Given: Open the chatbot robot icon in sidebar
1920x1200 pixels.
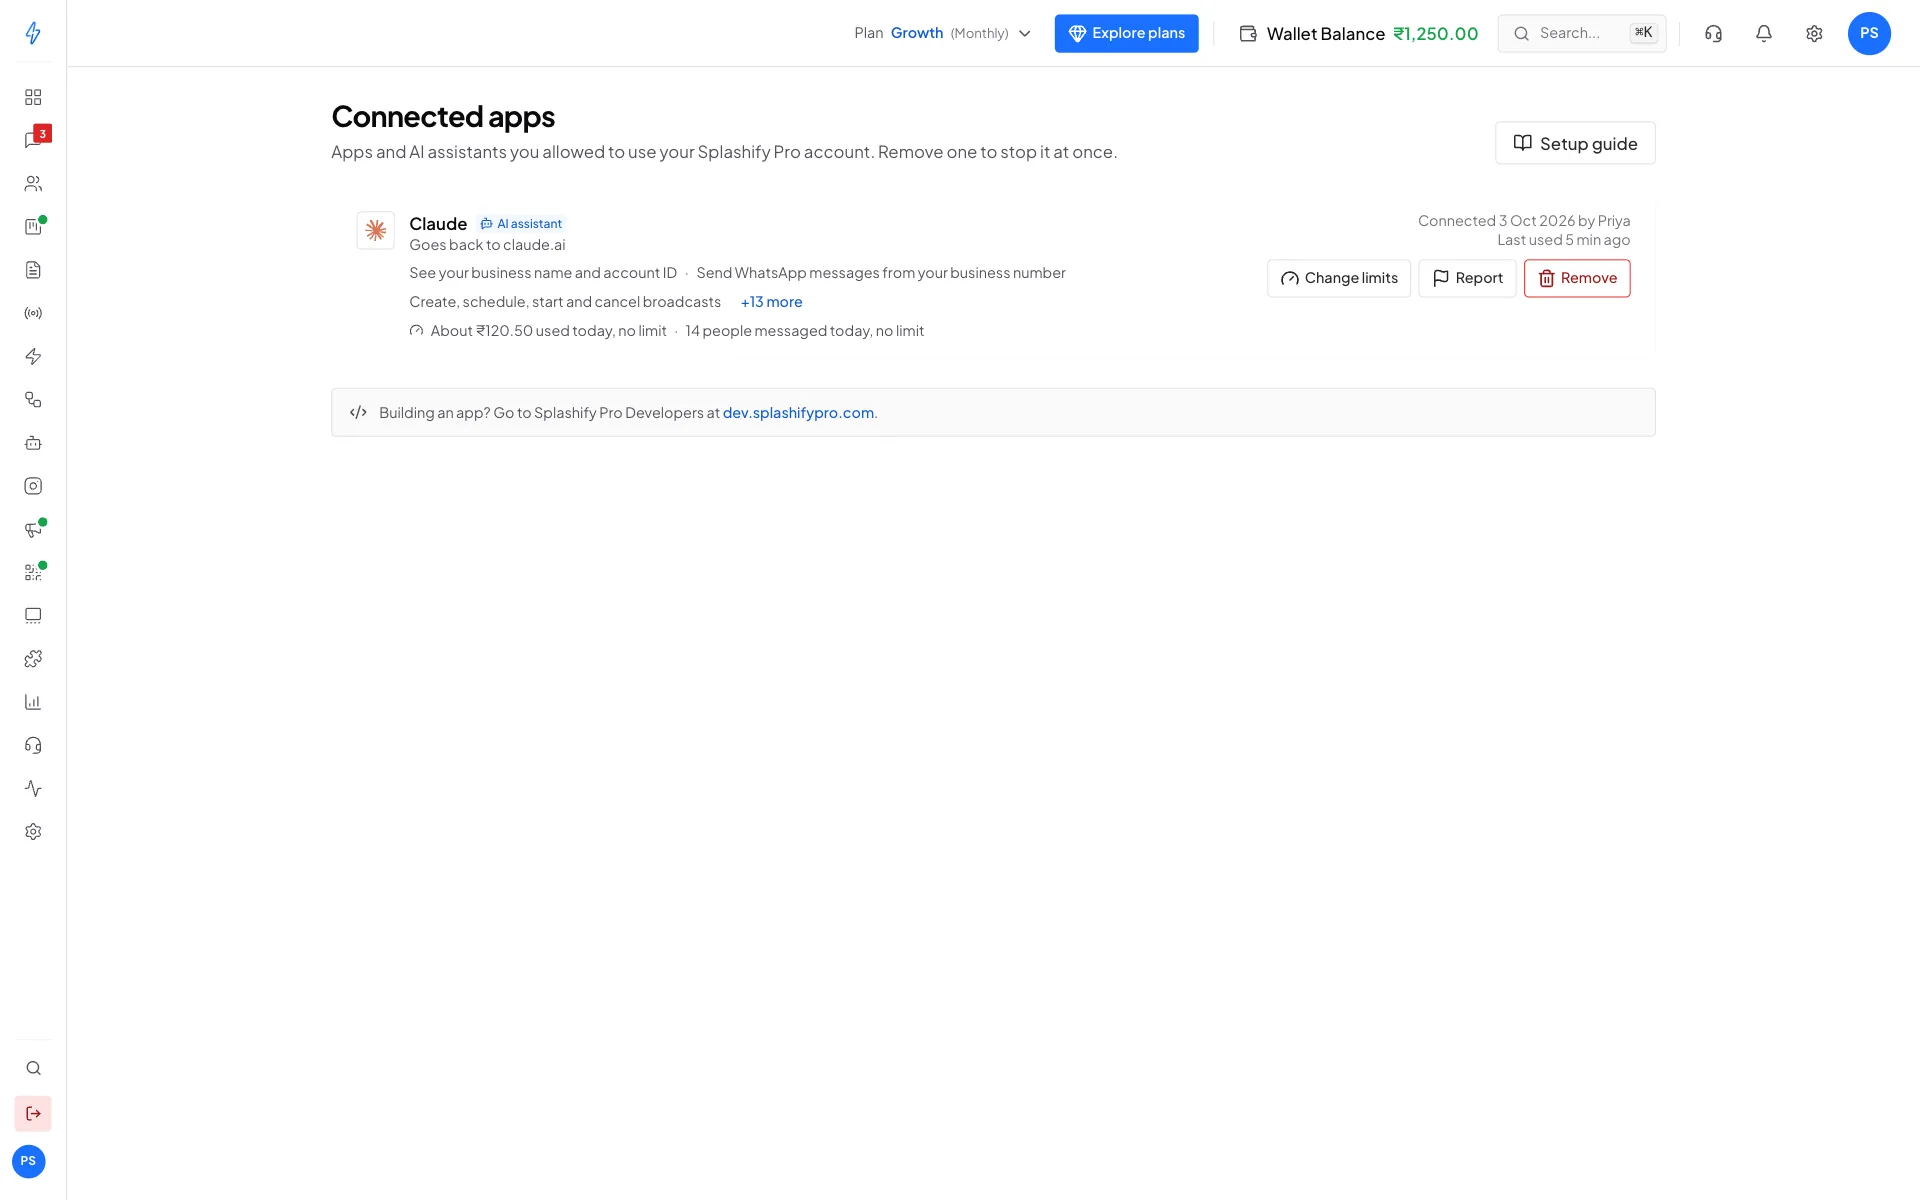Looking at the screenshot, I should [33, 443].
